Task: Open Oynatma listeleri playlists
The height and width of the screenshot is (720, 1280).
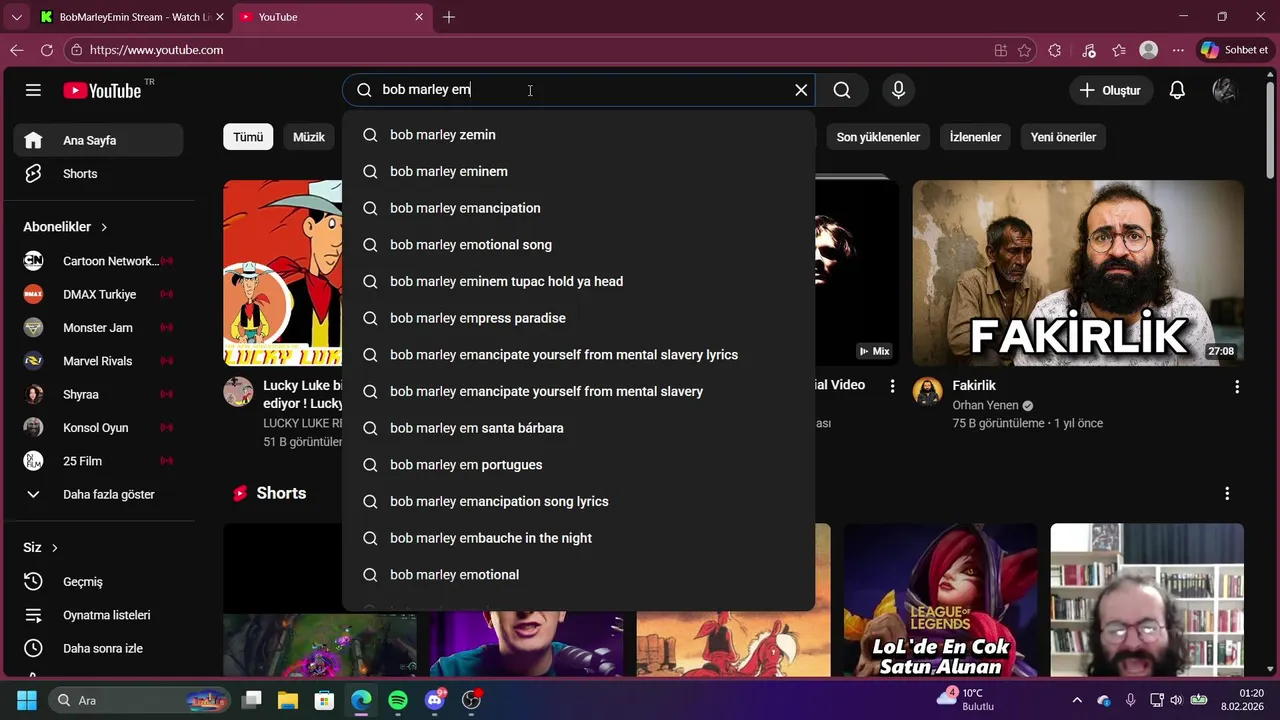Action: point(98,615)
